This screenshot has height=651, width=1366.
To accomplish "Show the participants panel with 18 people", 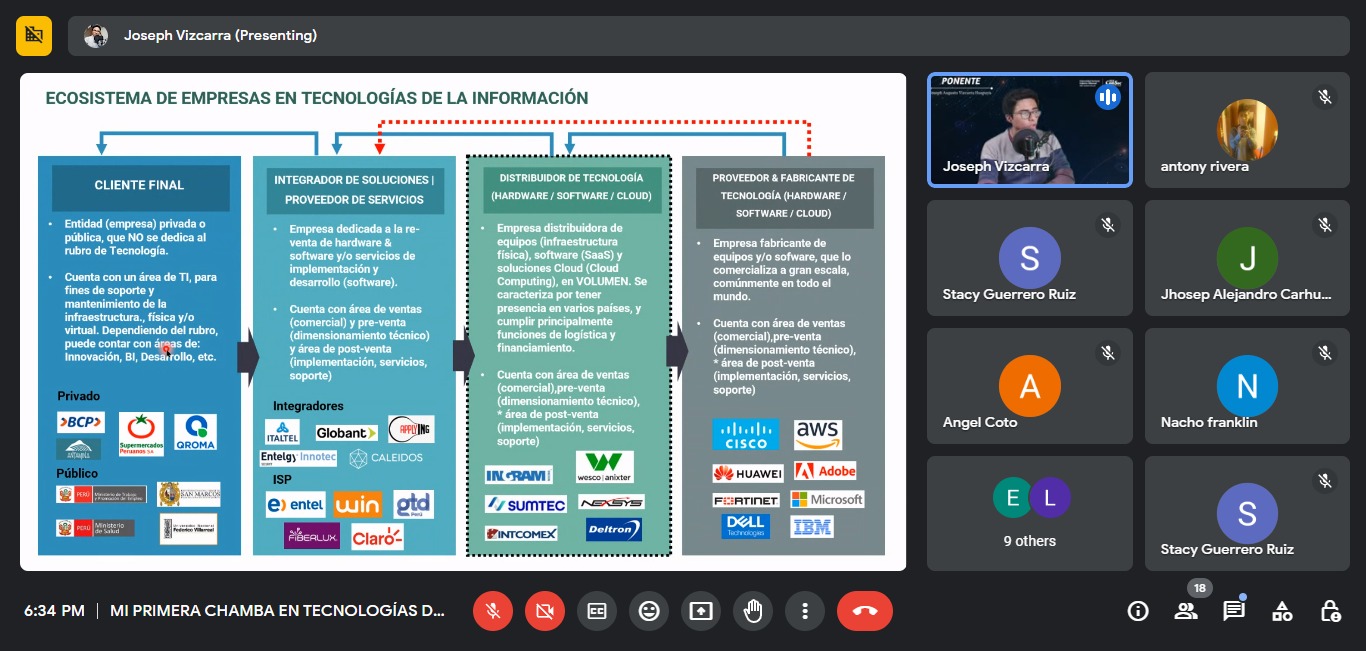I will 1186,611.
